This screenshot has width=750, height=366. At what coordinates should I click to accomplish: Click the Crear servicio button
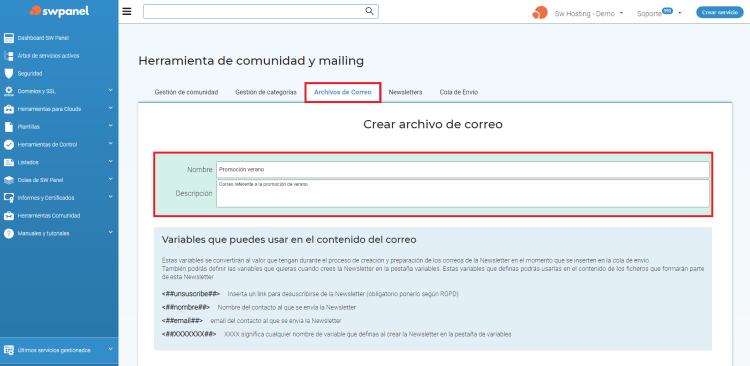(719, 13)
